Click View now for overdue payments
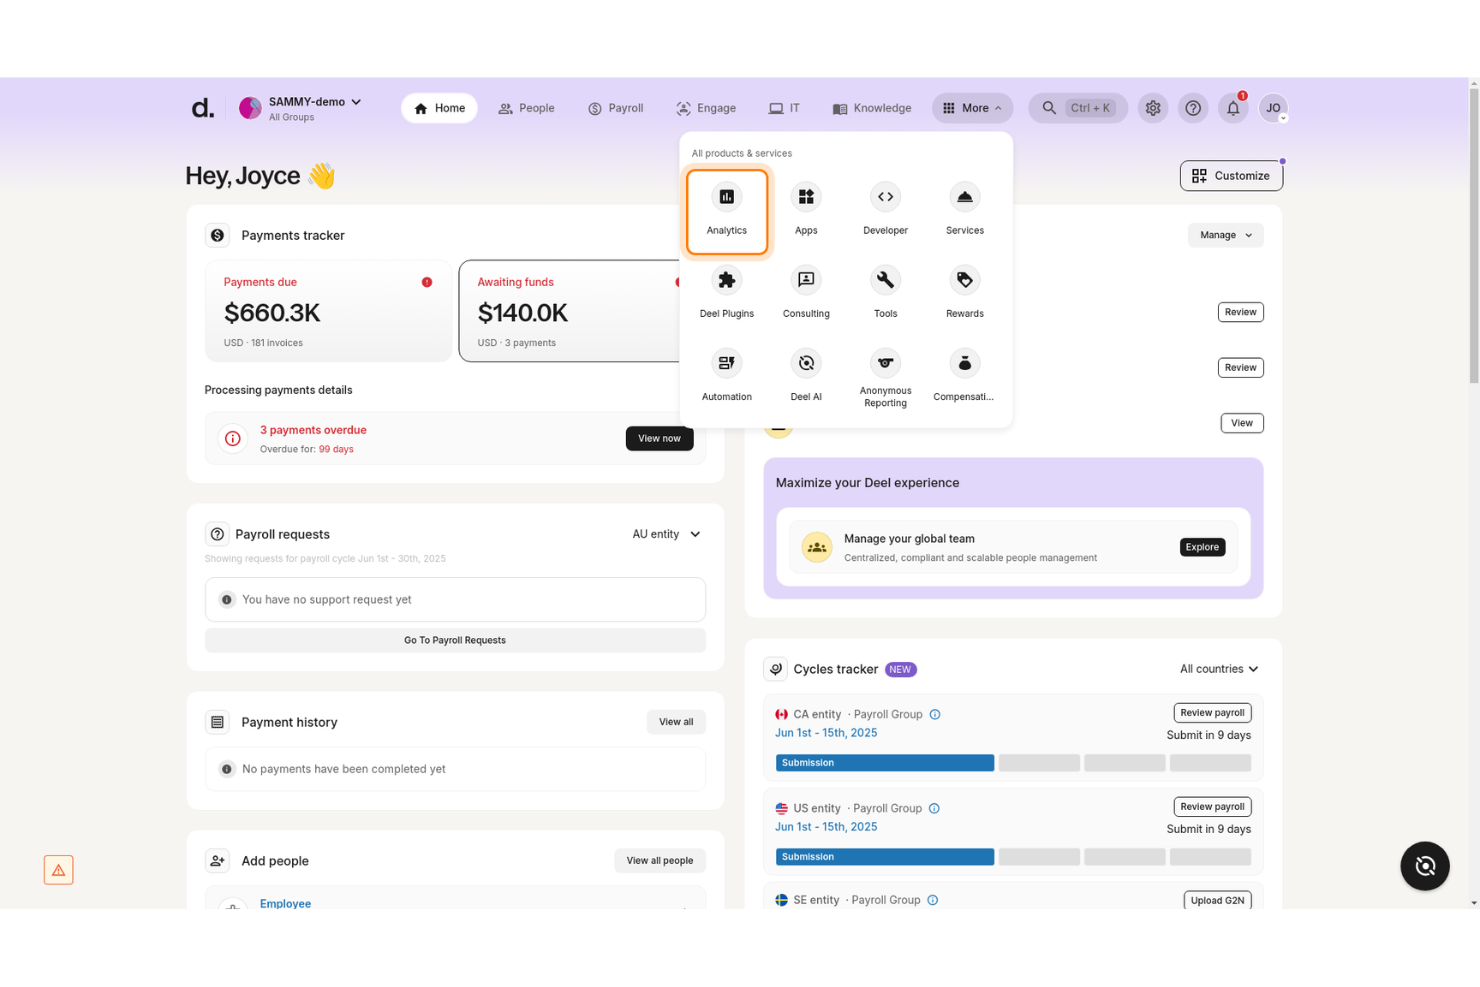This screenshot has height=987, width=1480. (x=659, y=438)
